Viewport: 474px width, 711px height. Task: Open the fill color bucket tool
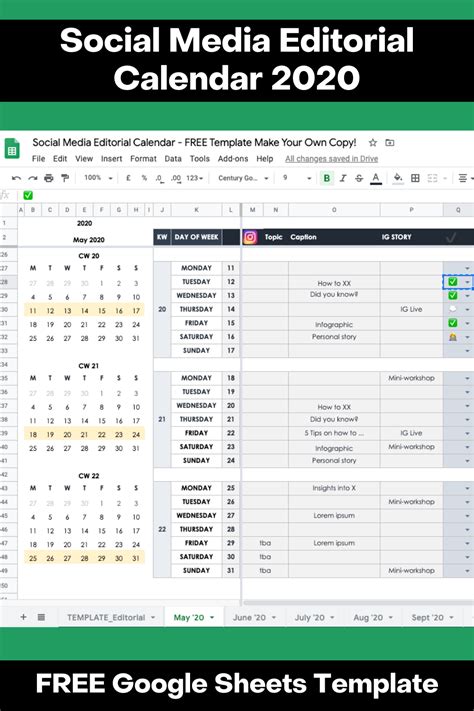[x=398, y=178]
